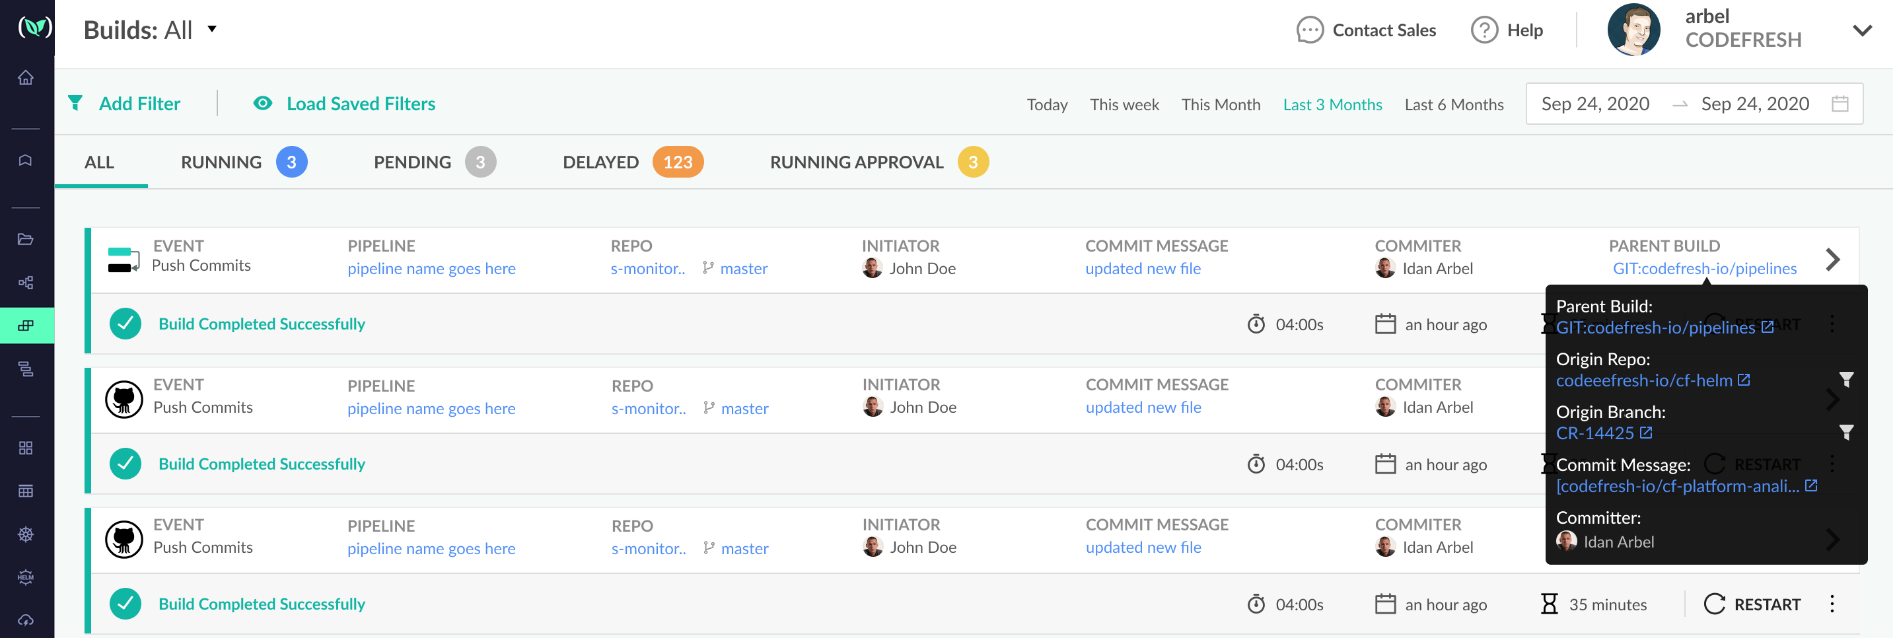Viewport: 1893px width, 638px height.
Task: Open the Projects folder icon in sidebar
Action: pyautogui.click(x=26, y=239)
